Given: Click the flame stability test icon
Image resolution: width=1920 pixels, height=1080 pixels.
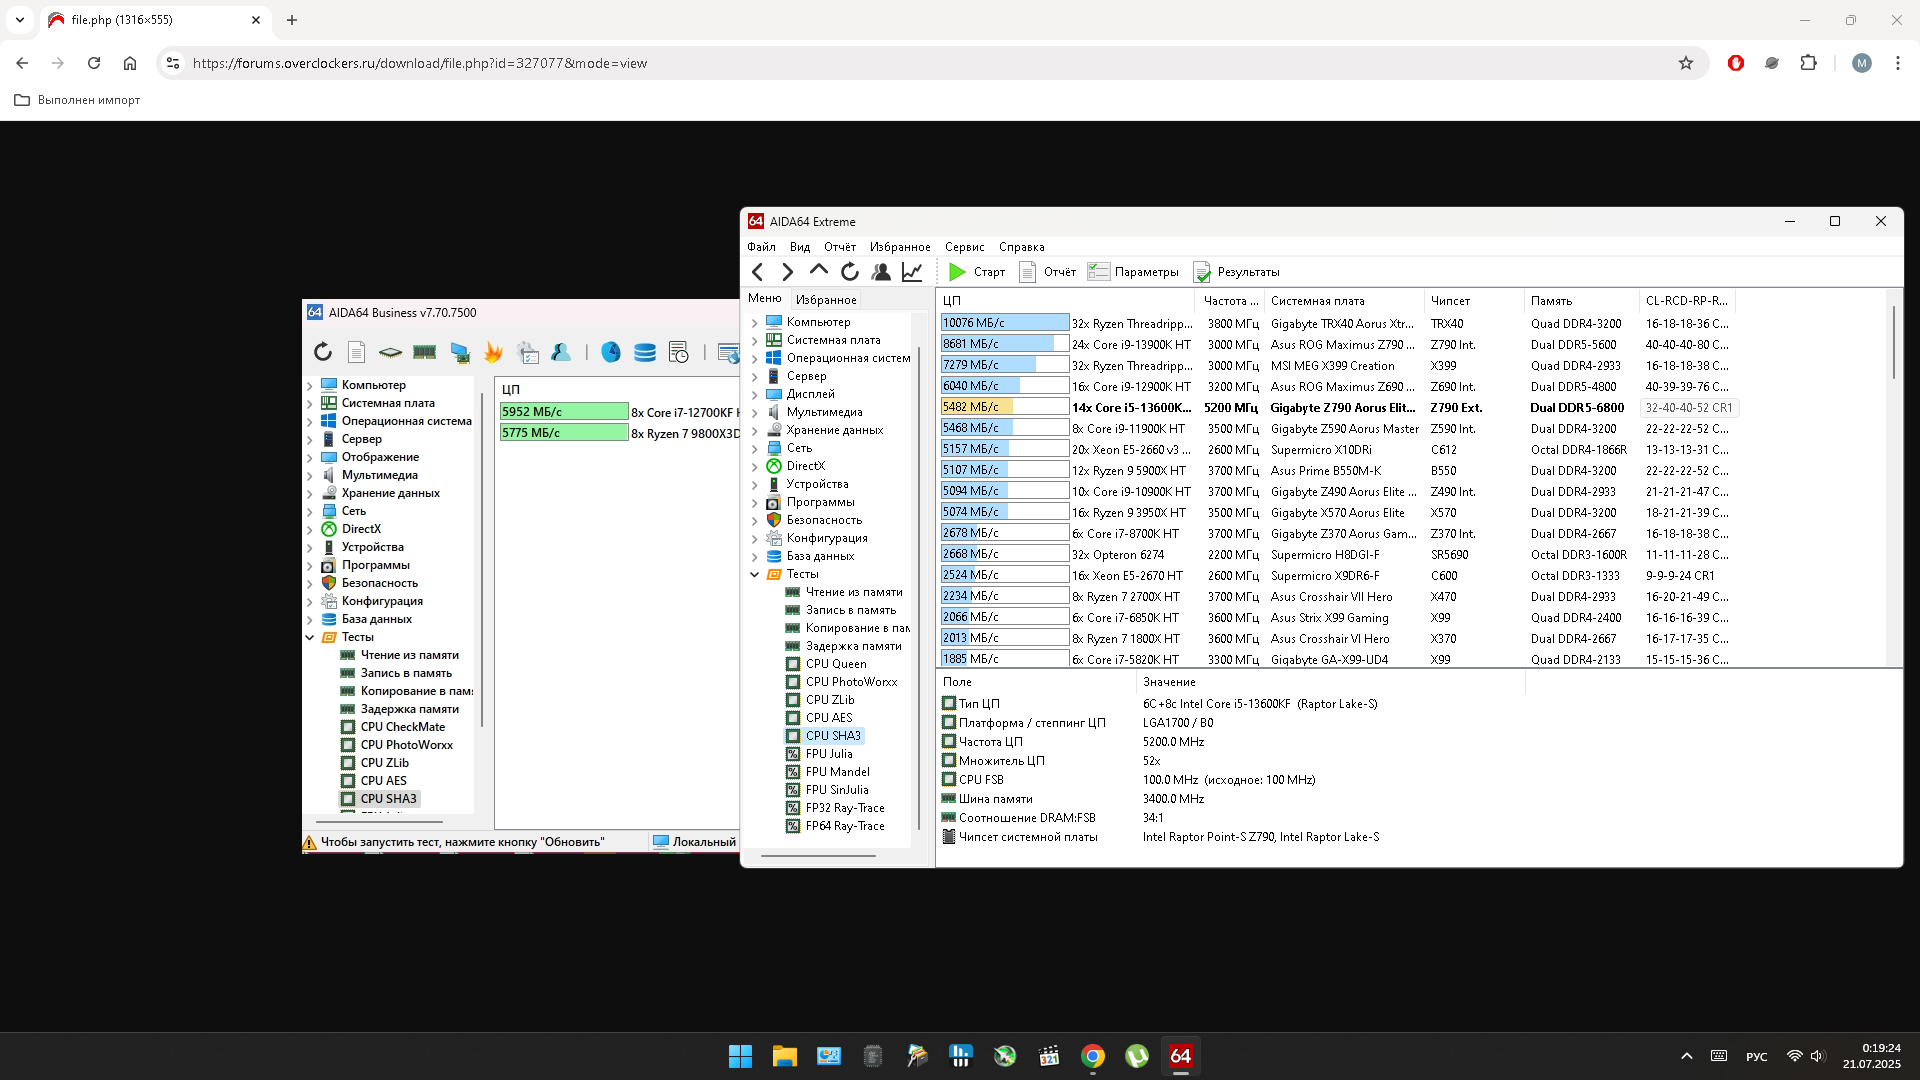Looking at the screenshot, I should (493, 352).
